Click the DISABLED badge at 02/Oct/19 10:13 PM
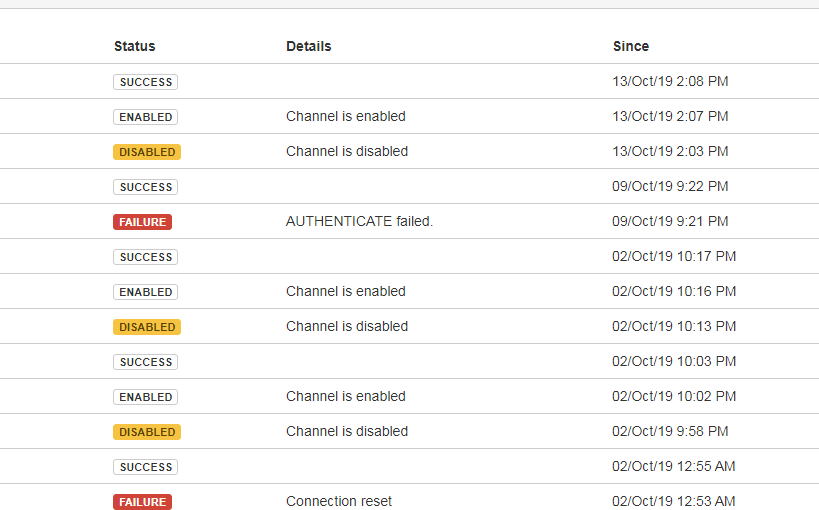Image resolution: width=819 pixels, height=510 pixels. click(x=147, y=327)
